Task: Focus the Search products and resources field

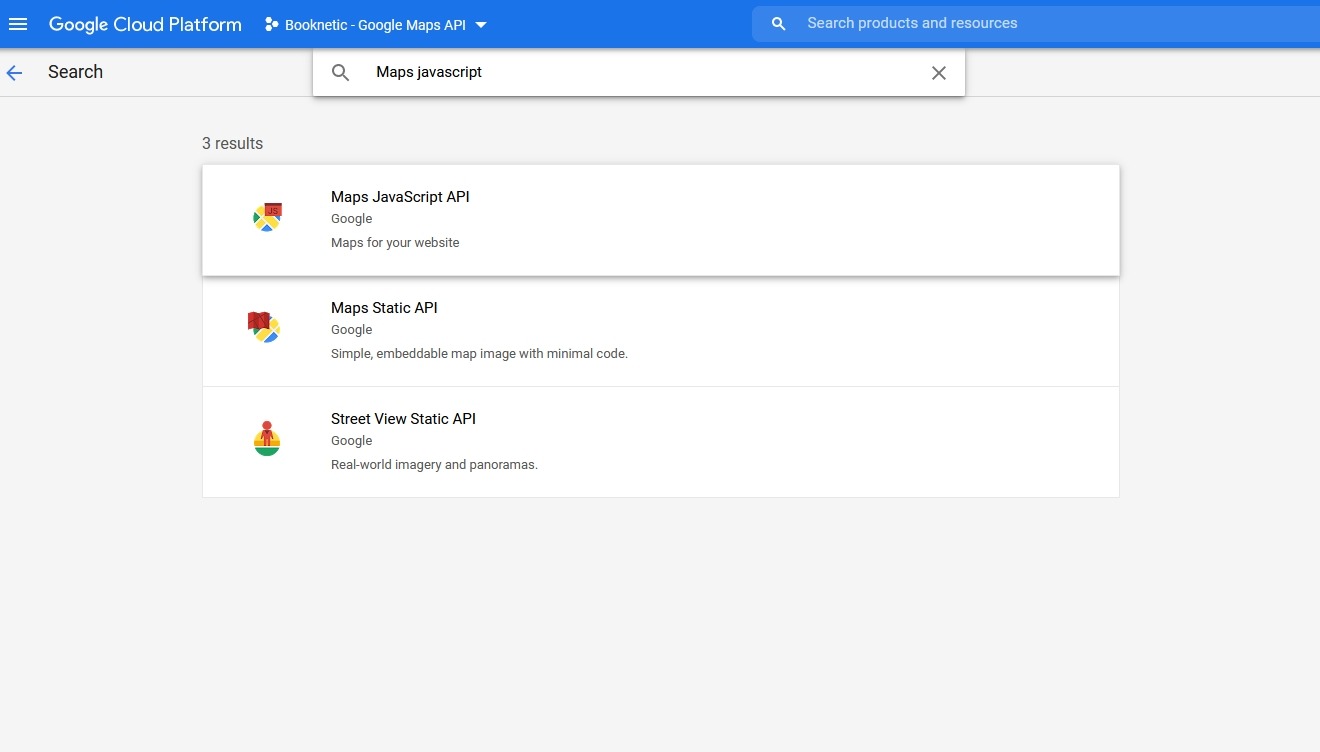Action: tap(1036, 24)
